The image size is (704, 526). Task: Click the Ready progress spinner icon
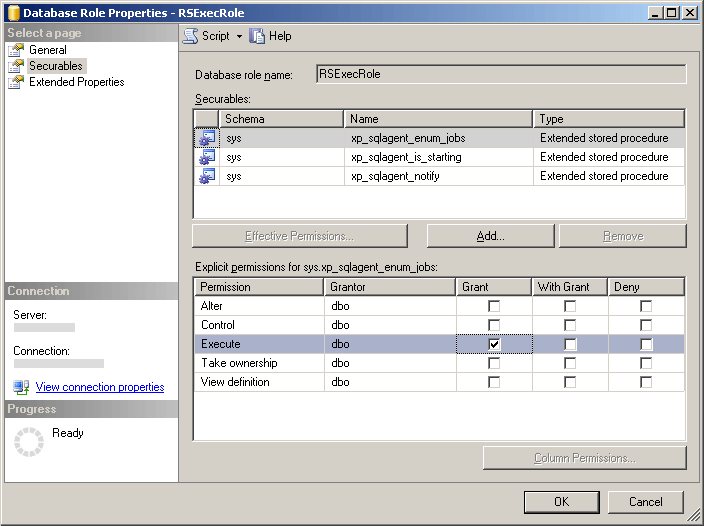pos(29,442)
